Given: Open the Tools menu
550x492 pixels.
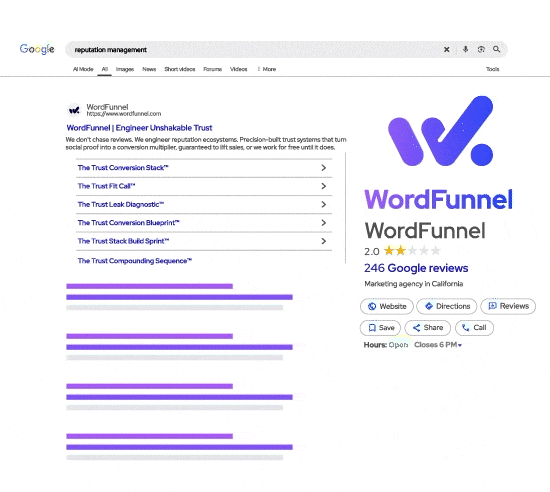Looking at the screenshot, I should click(x=492, y=69).
